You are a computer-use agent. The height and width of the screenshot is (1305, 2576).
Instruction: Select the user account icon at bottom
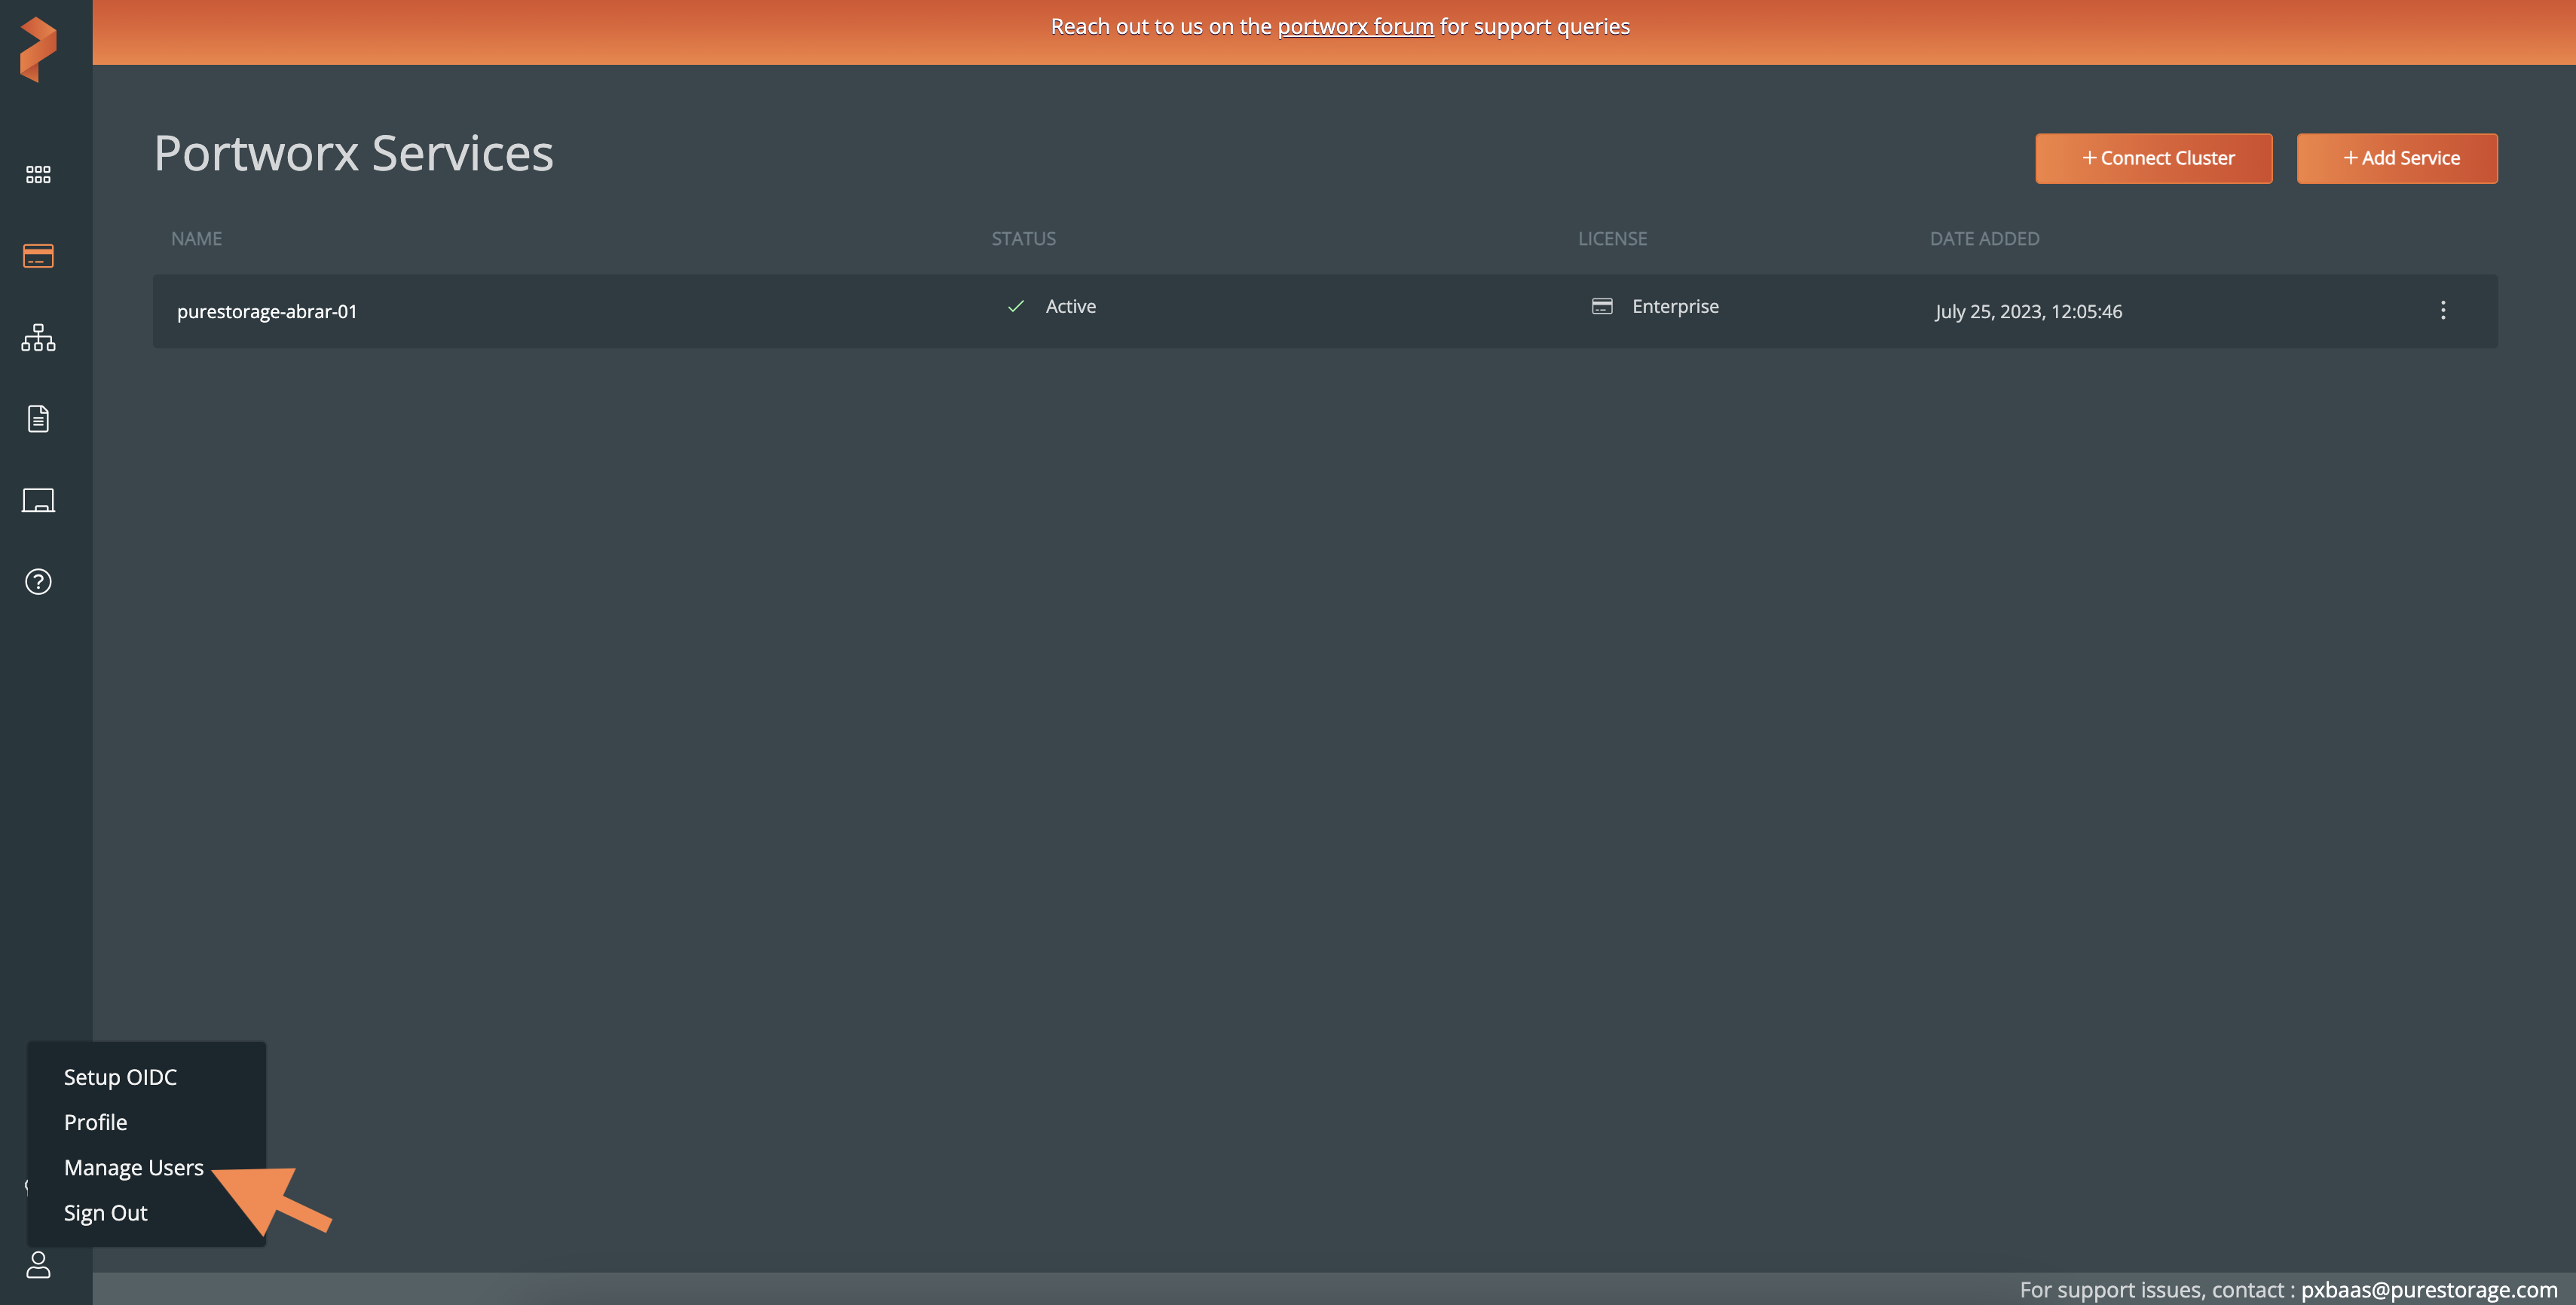point(38,1264)
